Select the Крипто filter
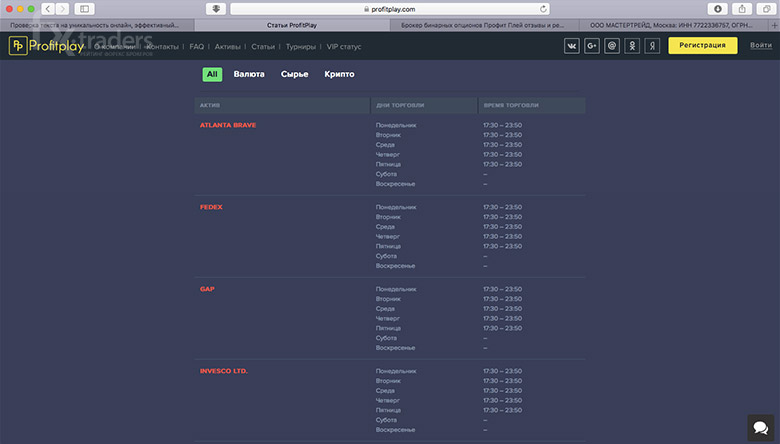The image size is (780, 444). point(339,74)
